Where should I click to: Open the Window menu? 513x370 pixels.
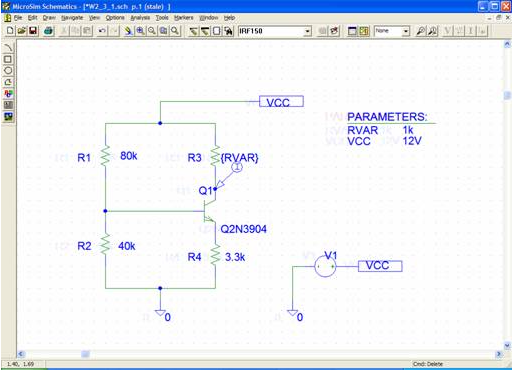pos(208,18)
